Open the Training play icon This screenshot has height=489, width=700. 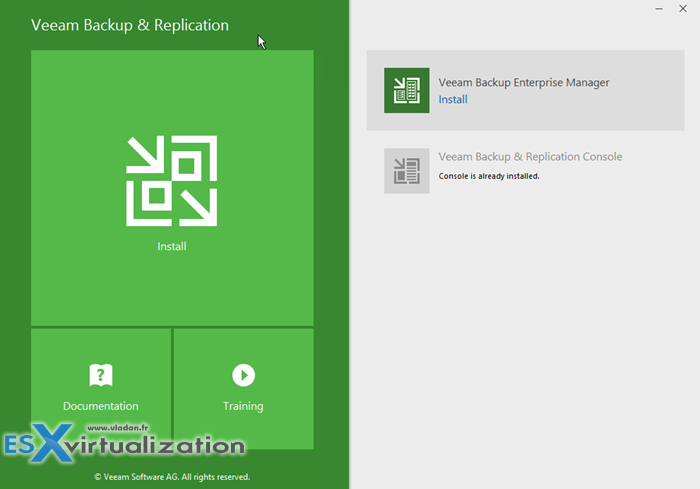pyautogui.click(x=243, y=375)
